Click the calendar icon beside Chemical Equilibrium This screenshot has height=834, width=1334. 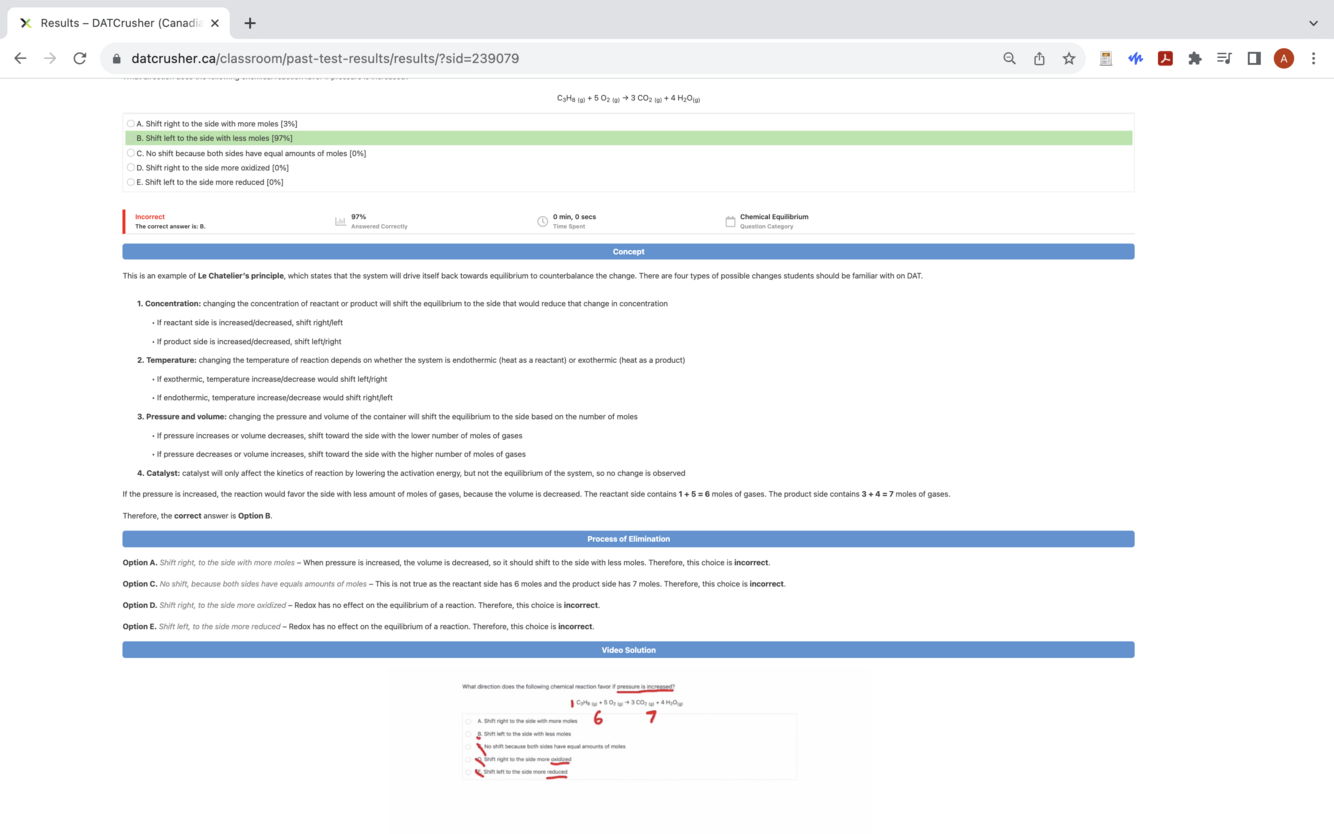pyautogui.click(x=730, y=221)
